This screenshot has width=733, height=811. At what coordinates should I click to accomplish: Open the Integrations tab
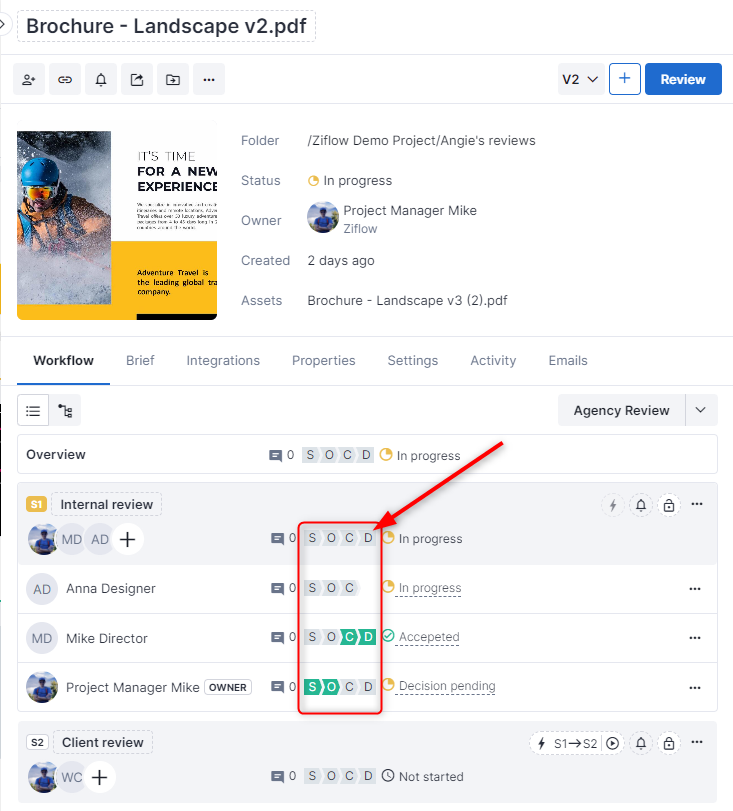(223, 361)
